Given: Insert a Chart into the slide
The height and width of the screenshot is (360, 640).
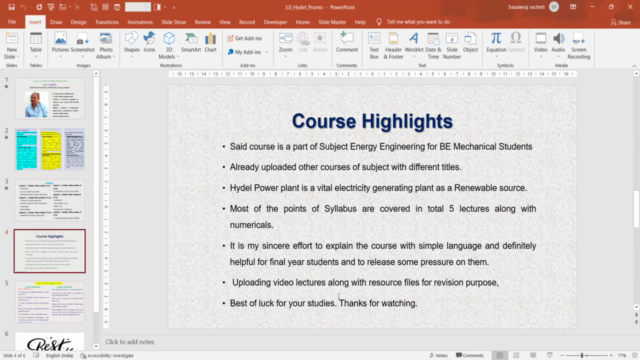Looking at the screenshot, I should [210, 43].
